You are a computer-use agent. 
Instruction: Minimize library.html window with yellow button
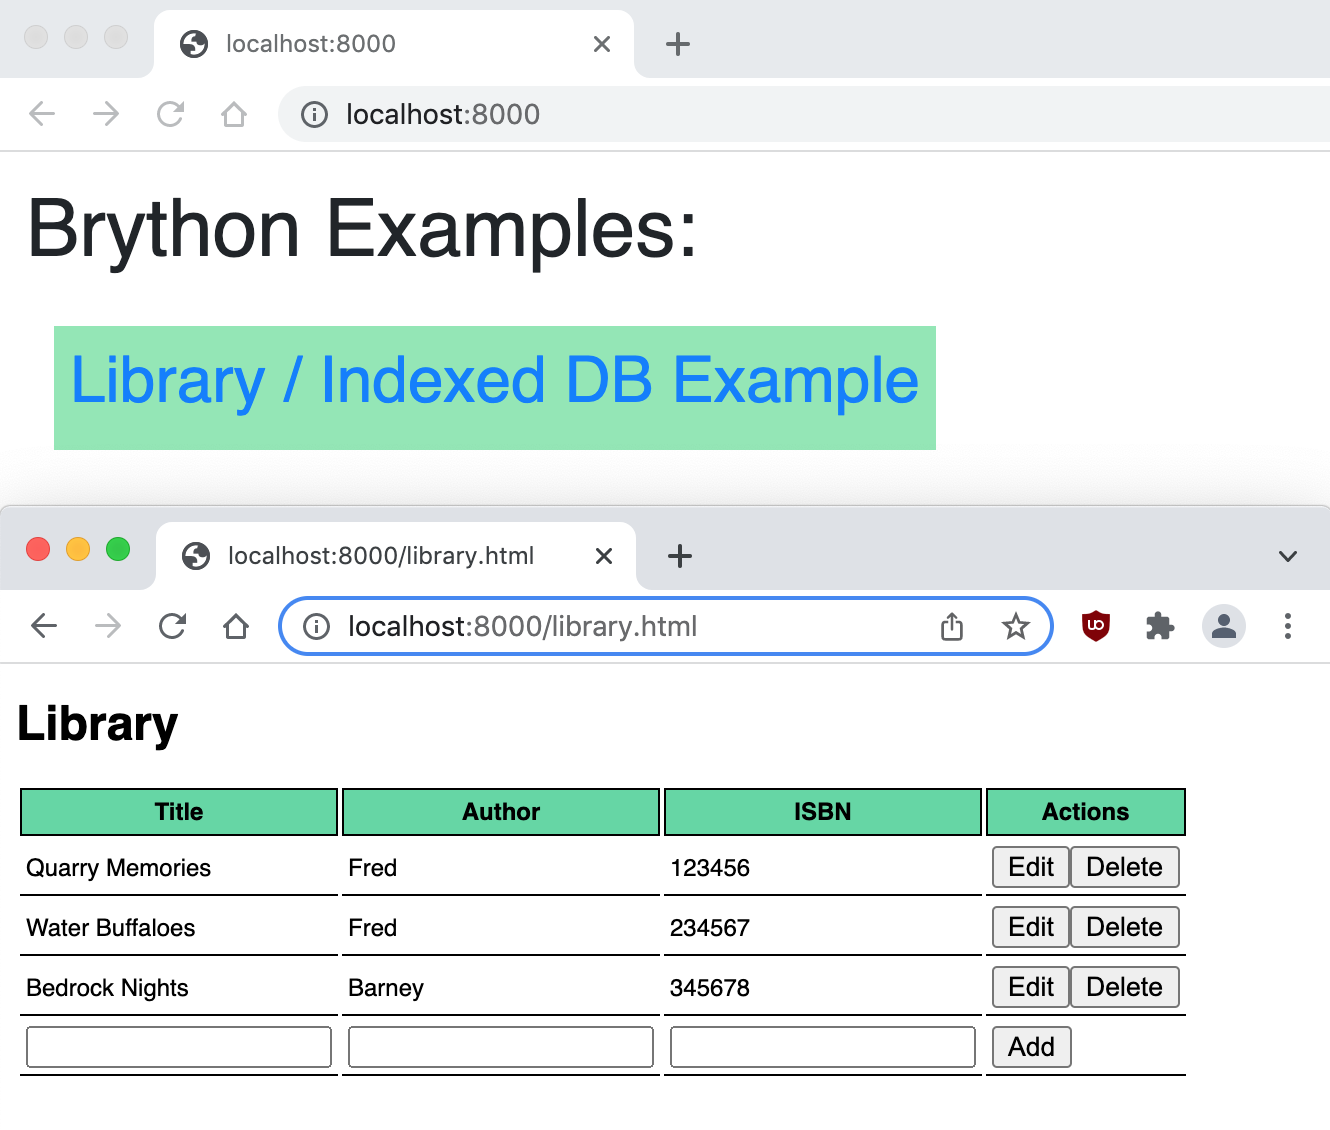pos(78,549)
